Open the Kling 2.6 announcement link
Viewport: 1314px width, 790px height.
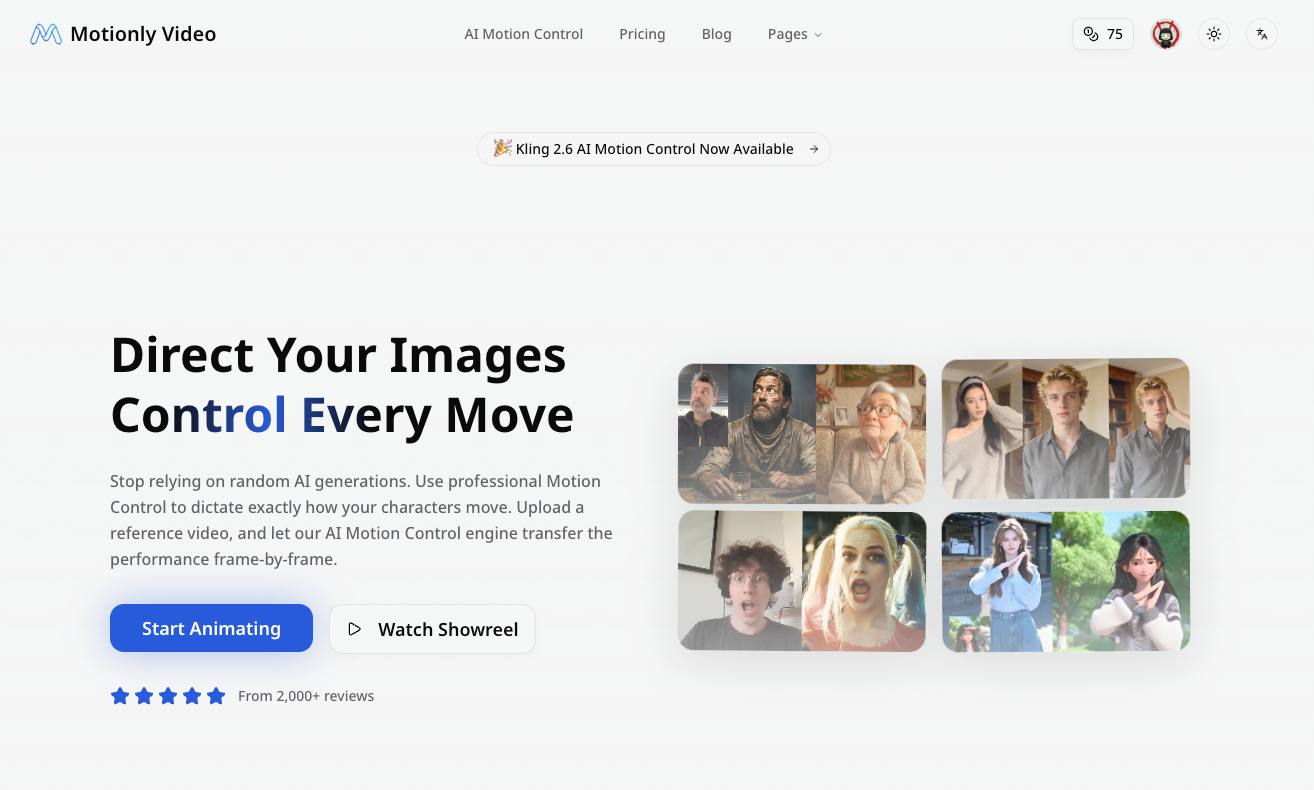[x=654, y=149]
